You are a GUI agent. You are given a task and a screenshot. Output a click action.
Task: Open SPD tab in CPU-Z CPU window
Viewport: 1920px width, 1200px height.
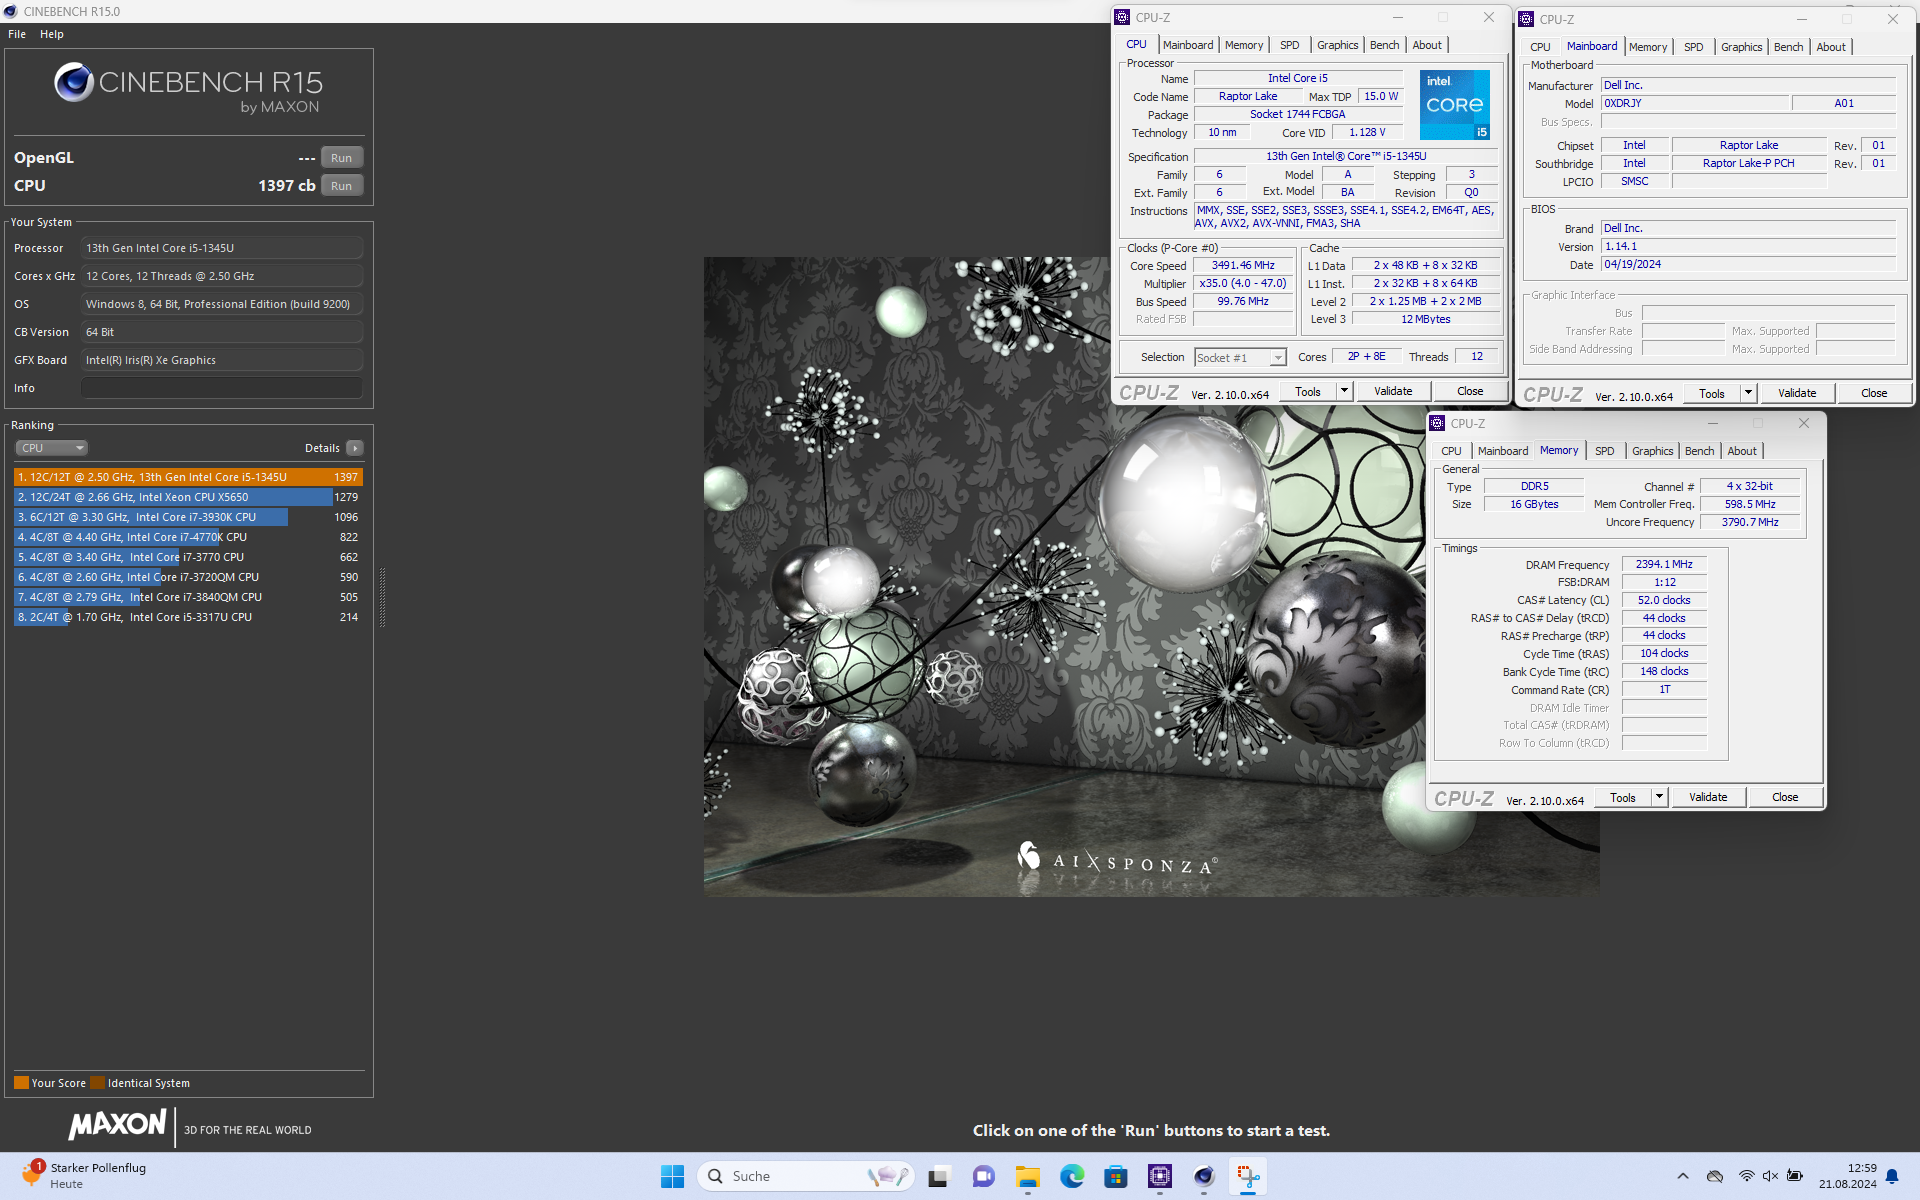tap(1290, 45)
